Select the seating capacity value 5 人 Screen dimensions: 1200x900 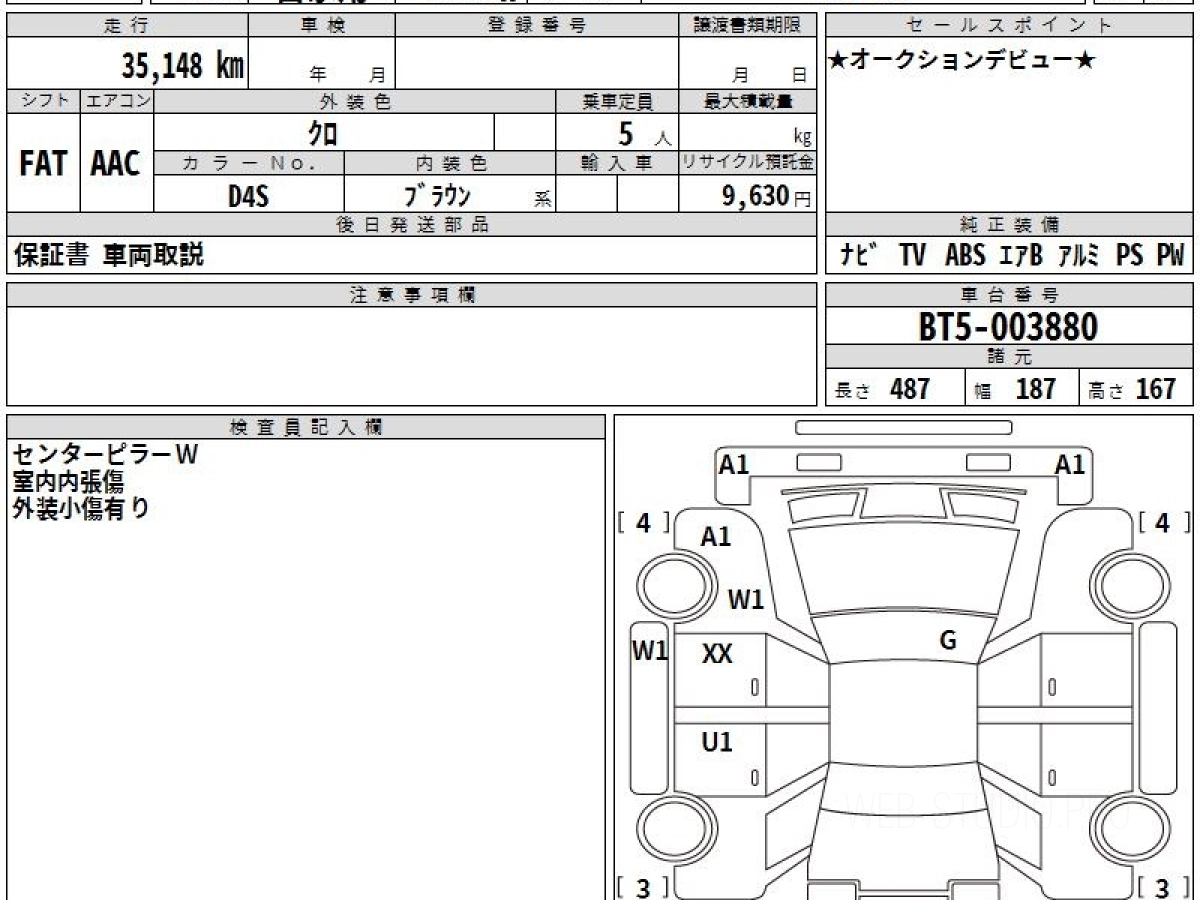[x=644, y=134]
